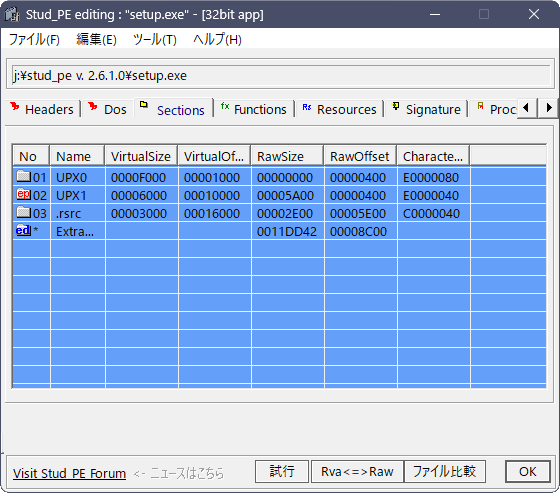Click the No column header
Viewport: 560px width, 493px height.
(x=31, y=156)
